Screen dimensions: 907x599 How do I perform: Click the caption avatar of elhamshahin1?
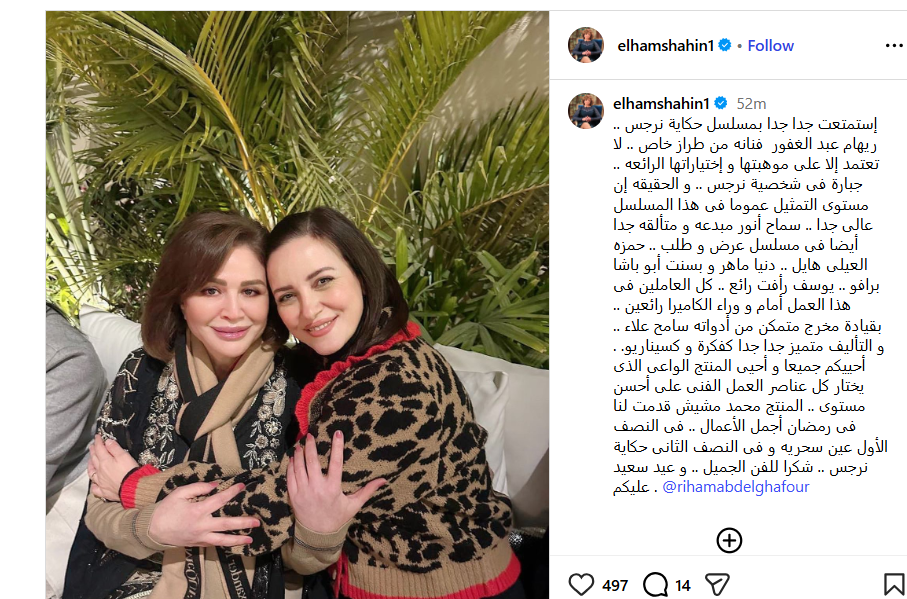pos(585,110)
